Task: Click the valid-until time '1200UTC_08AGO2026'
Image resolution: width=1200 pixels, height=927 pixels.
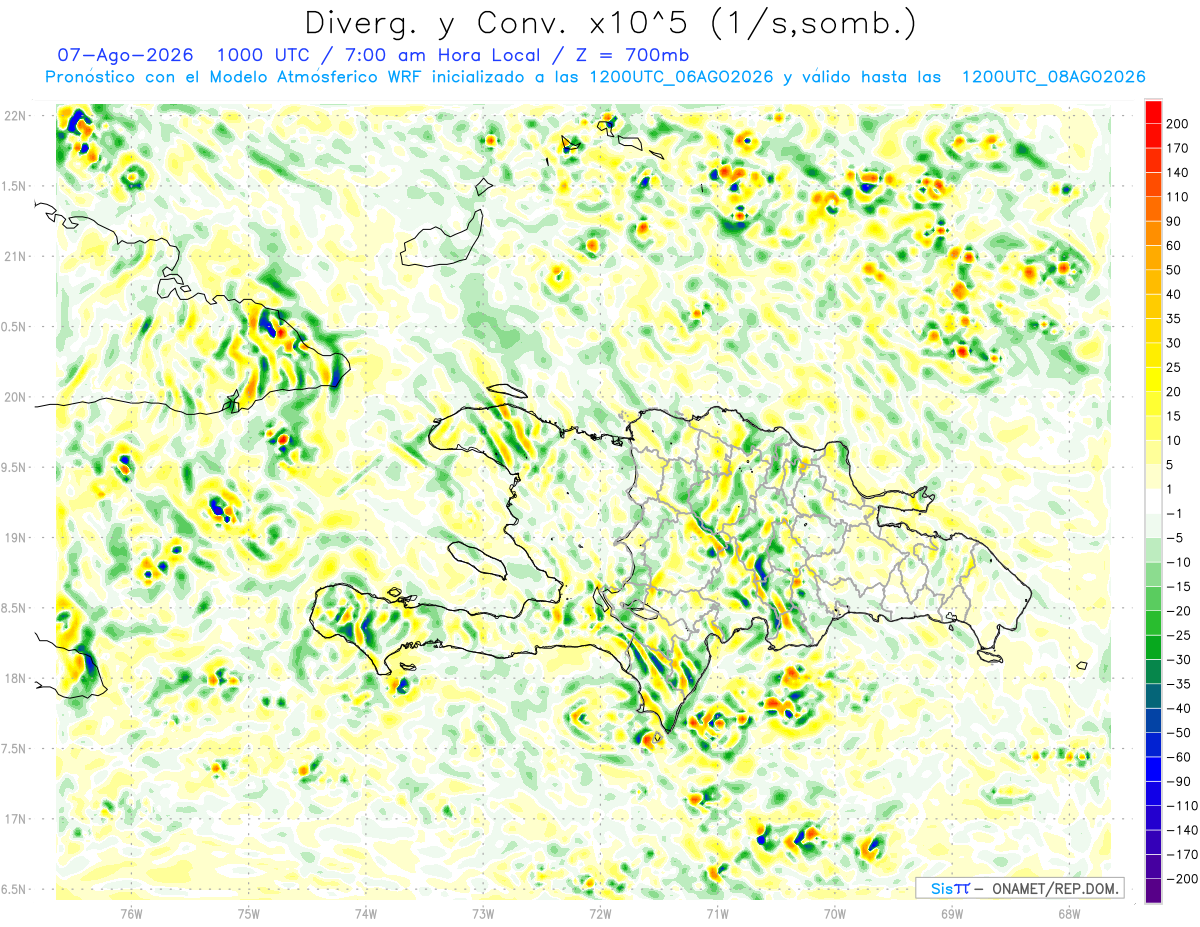Action: (x=1053, y=77)
